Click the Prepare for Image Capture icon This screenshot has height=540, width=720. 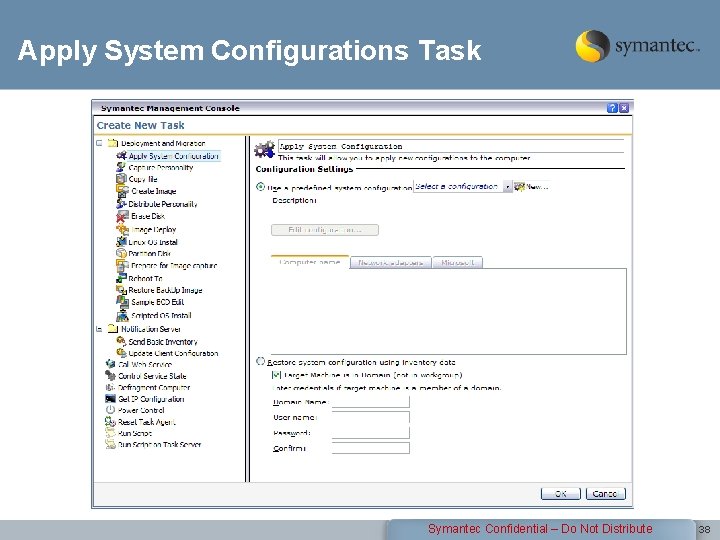pos(122,265)
